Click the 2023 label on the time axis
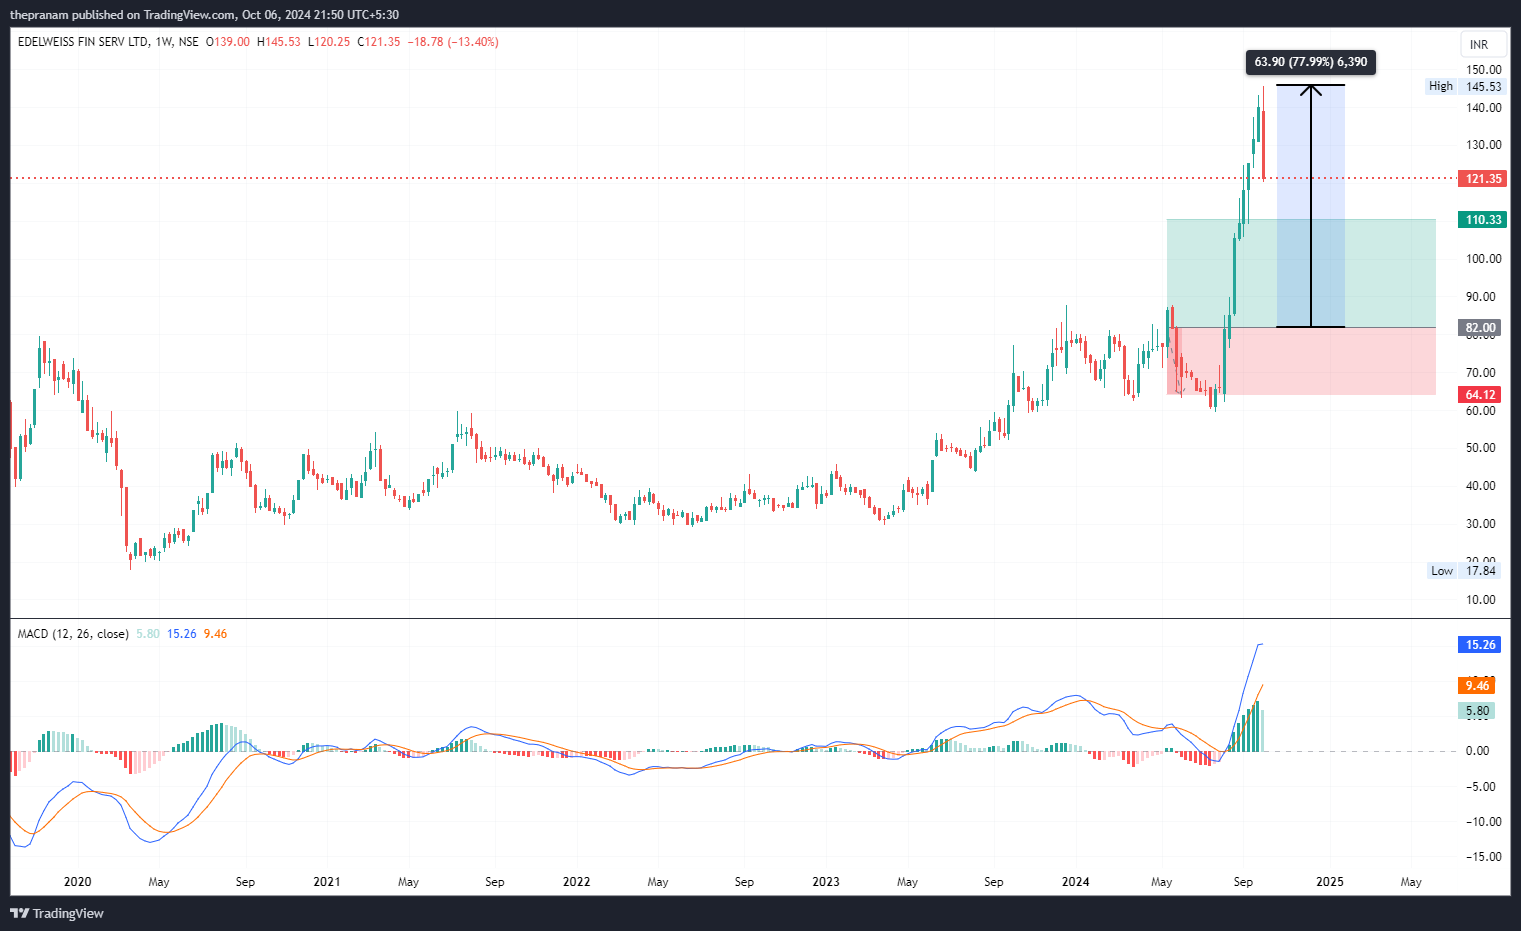 (x=826, y=882)
